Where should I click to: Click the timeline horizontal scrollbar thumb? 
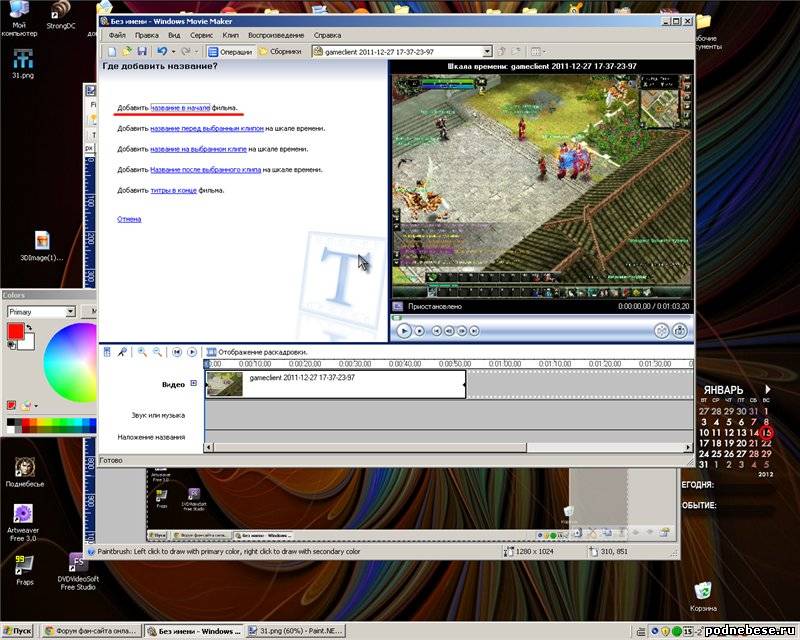[x=370, y=448]
